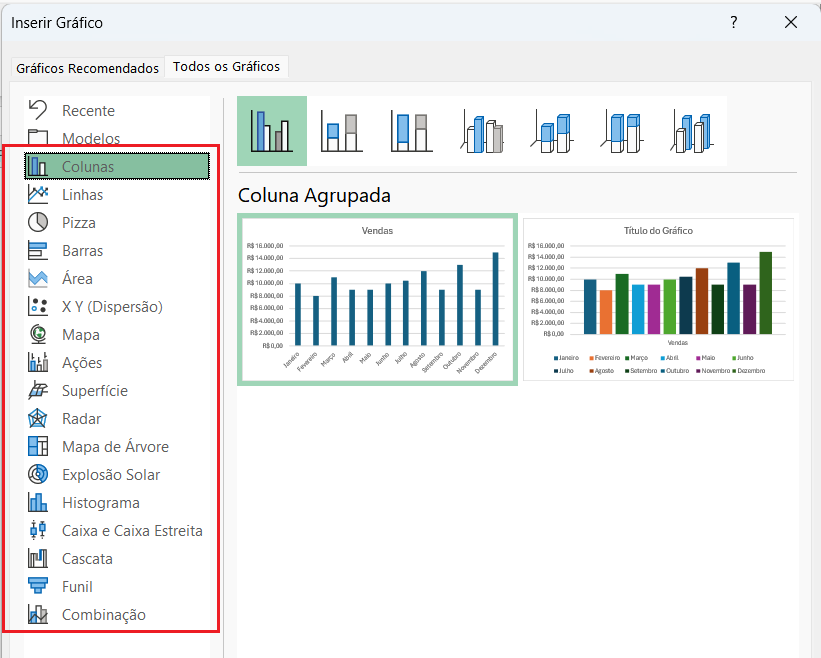
Task: Click the Vendas single-color chart preview
Action: [x=377, y=299]
